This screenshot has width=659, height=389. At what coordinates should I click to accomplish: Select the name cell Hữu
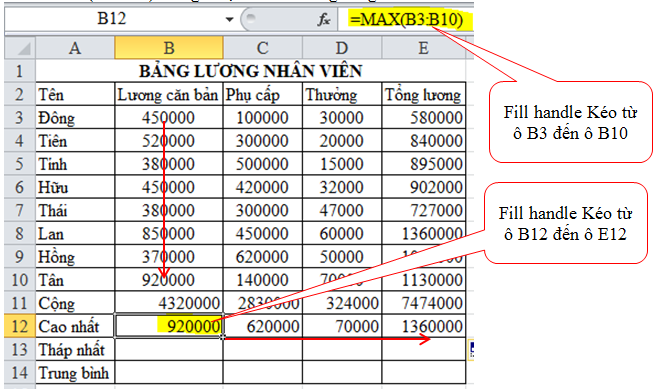(75, 187)
